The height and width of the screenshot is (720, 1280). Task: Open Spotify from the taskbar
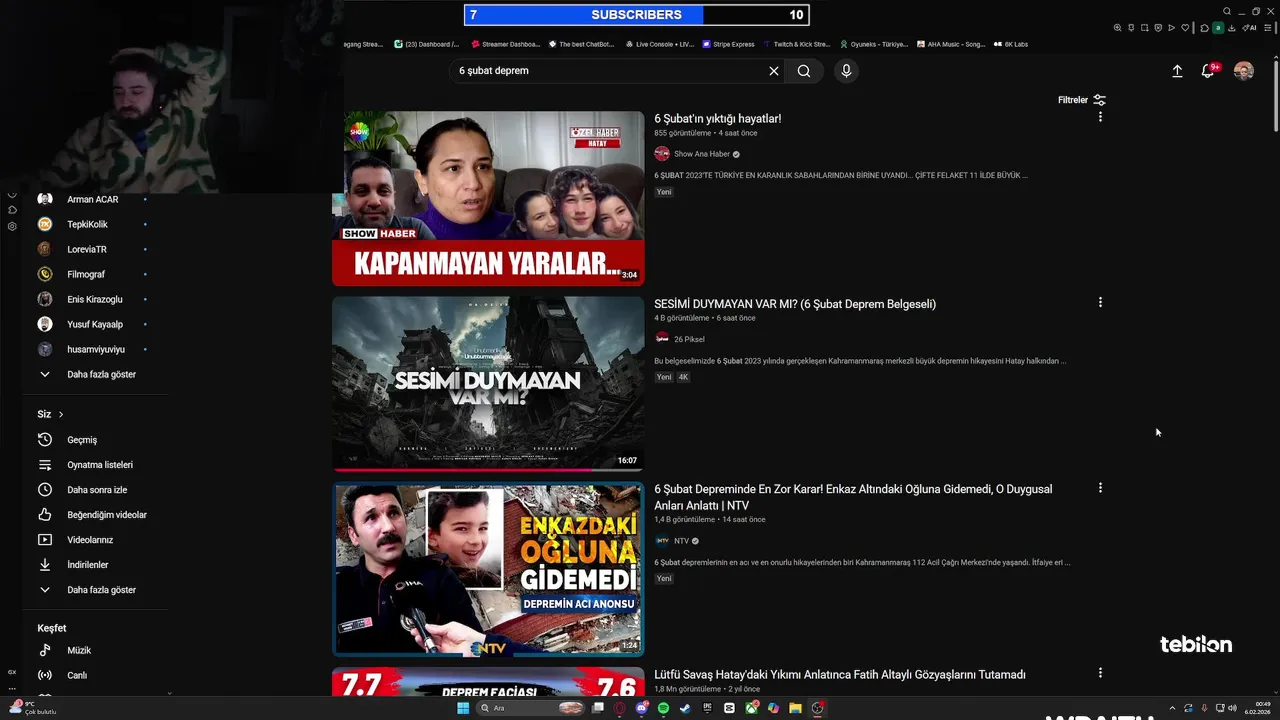[663, 708]
